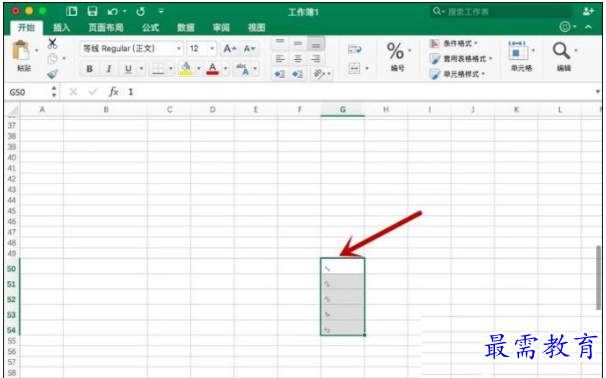
Task: Toggle Italic formatting
Action: pos(109,69)
